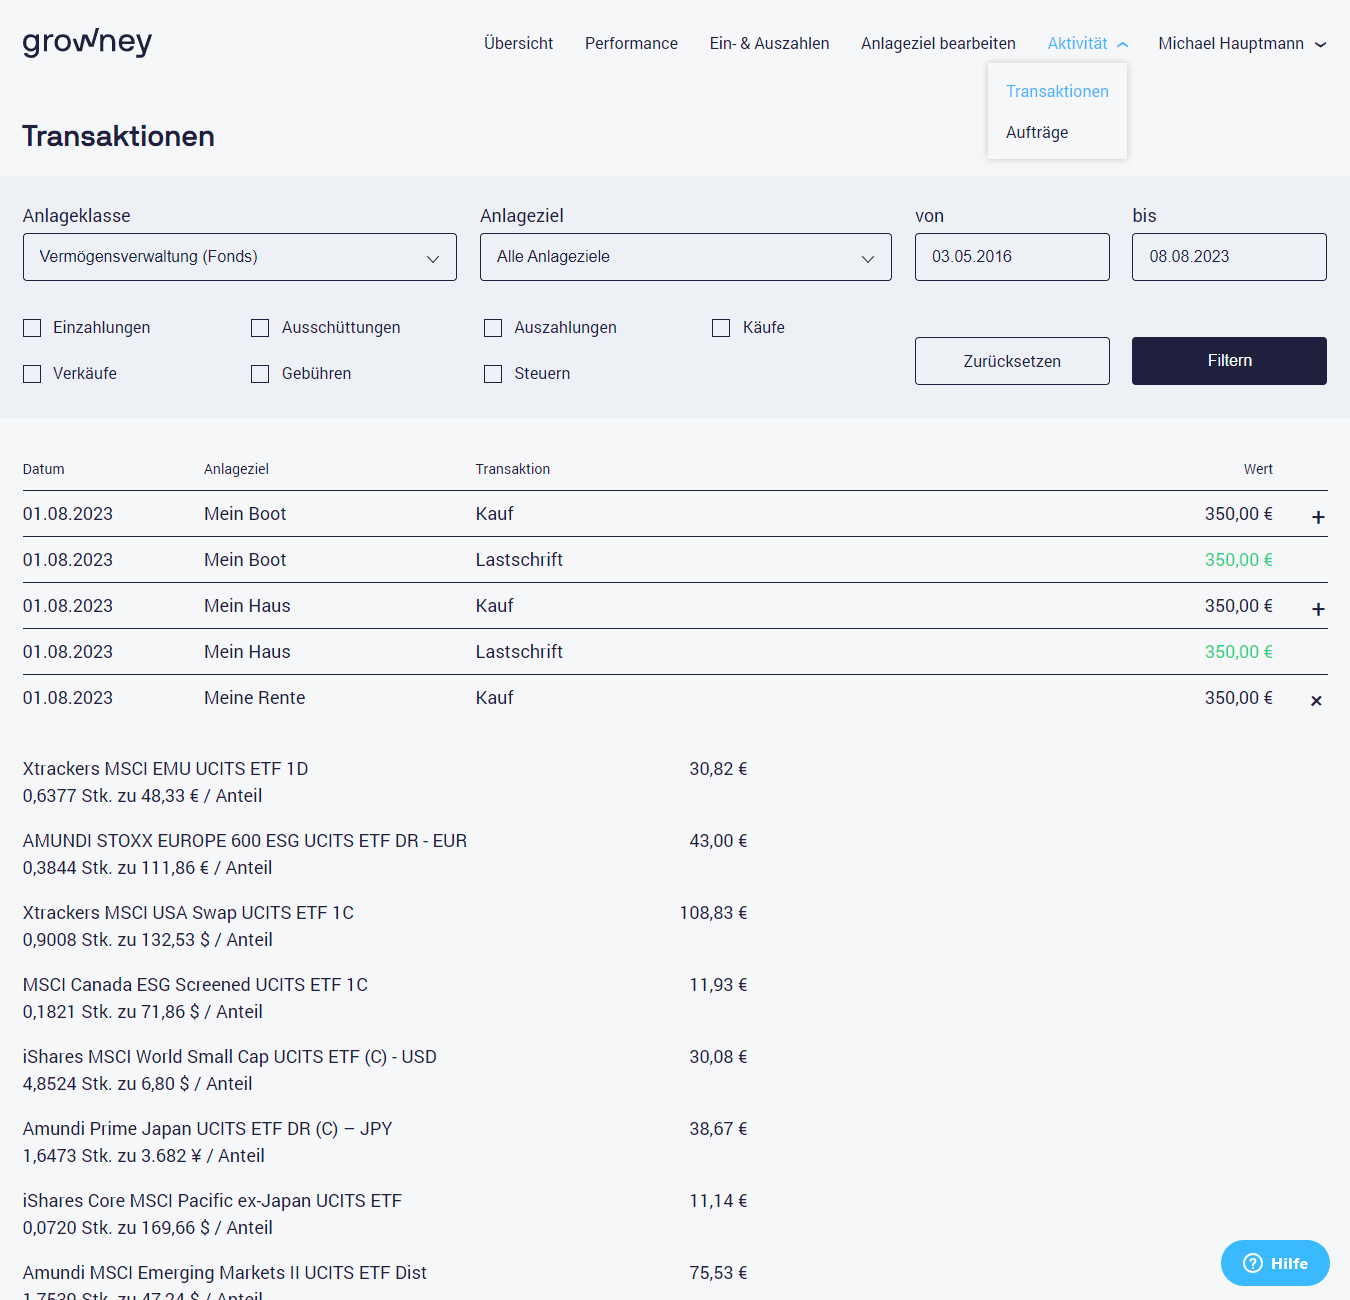The width and height of the screenshot is (1350, 1300).
Task: Click MSCI Canada ESG Screened UCITS ETF 1C
Action: [195, 985]
